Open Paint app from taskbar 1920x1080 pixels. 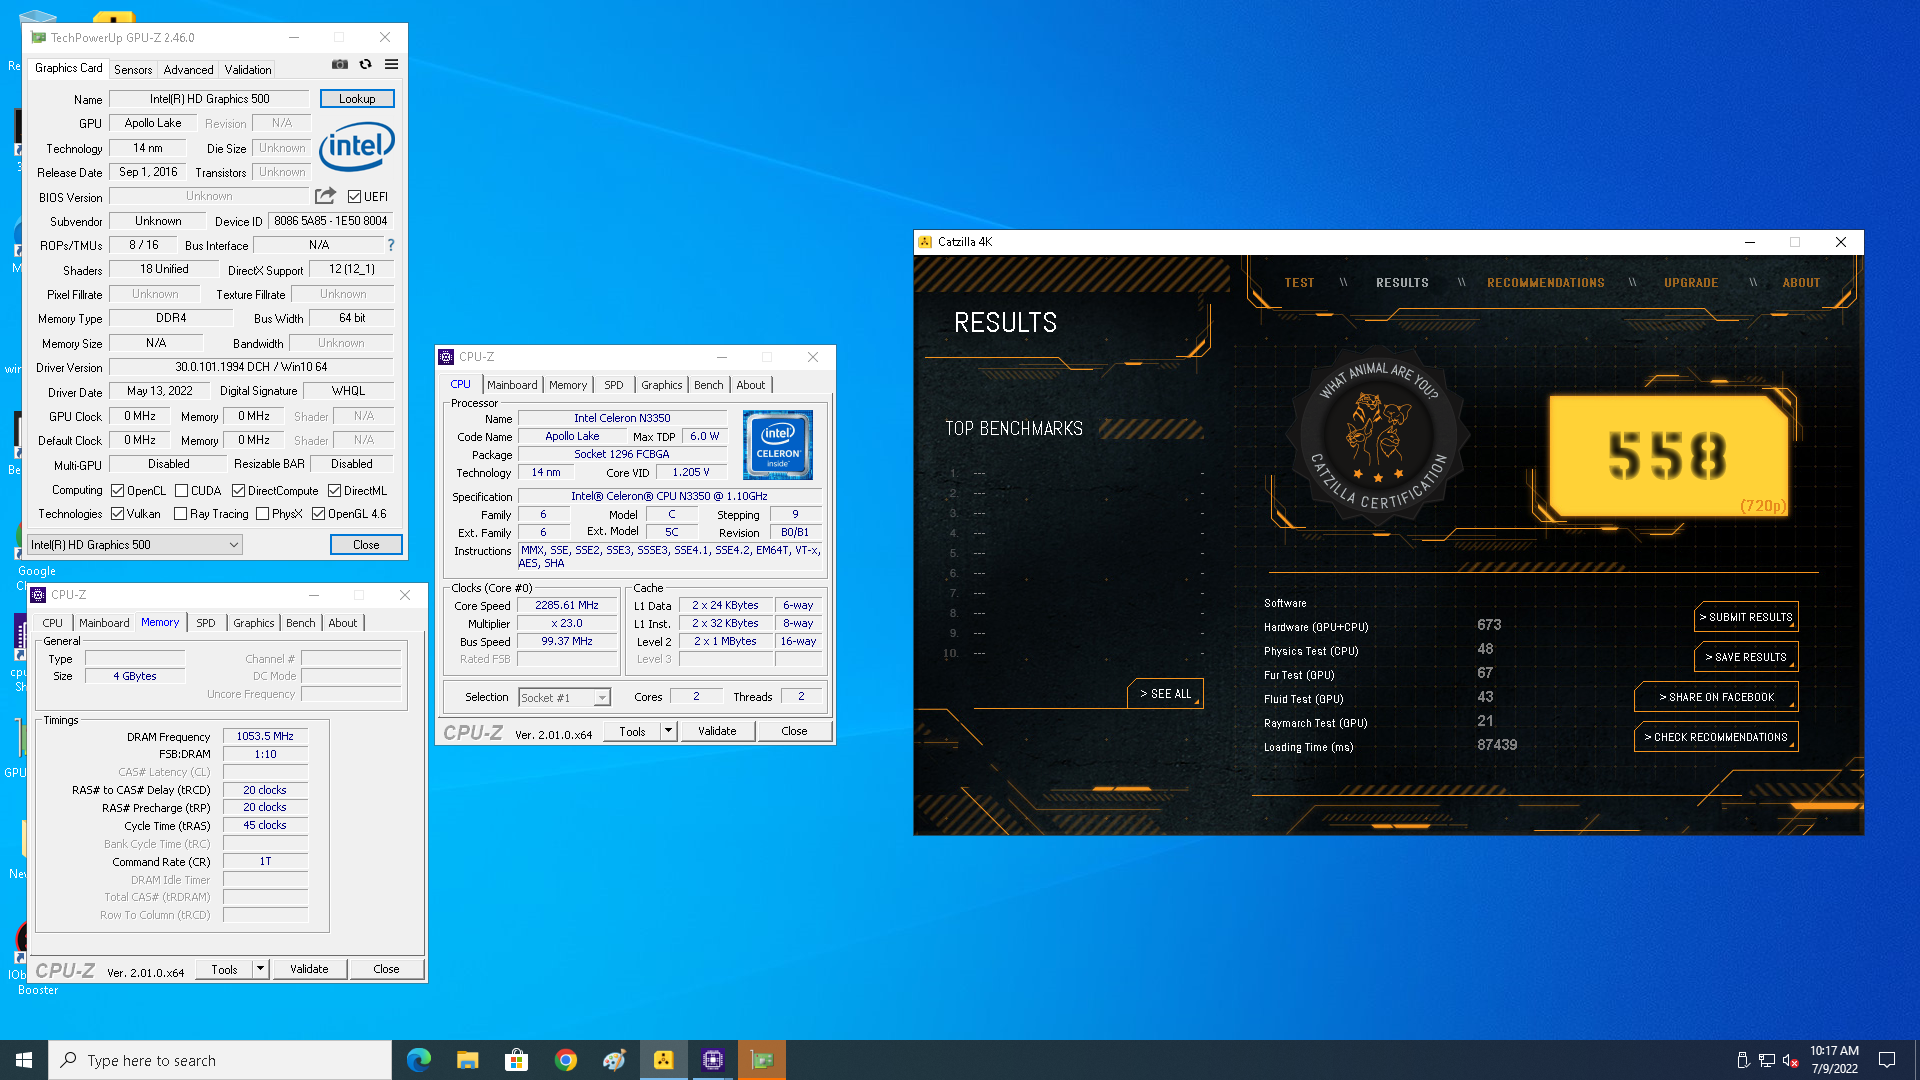click(x=615, y=1060)
